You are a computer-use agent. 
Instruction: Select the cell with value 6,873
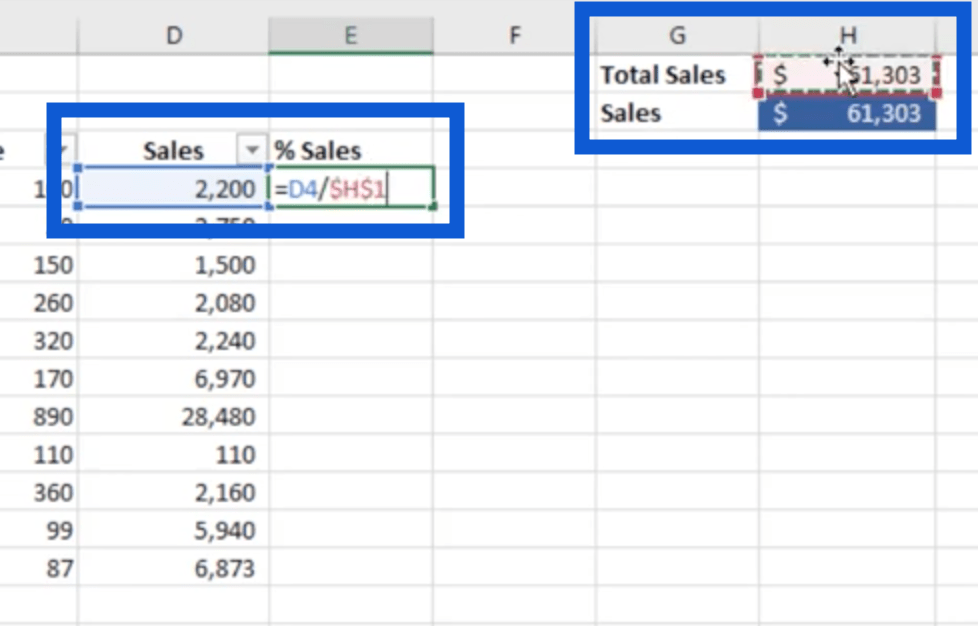pos(174,569)
